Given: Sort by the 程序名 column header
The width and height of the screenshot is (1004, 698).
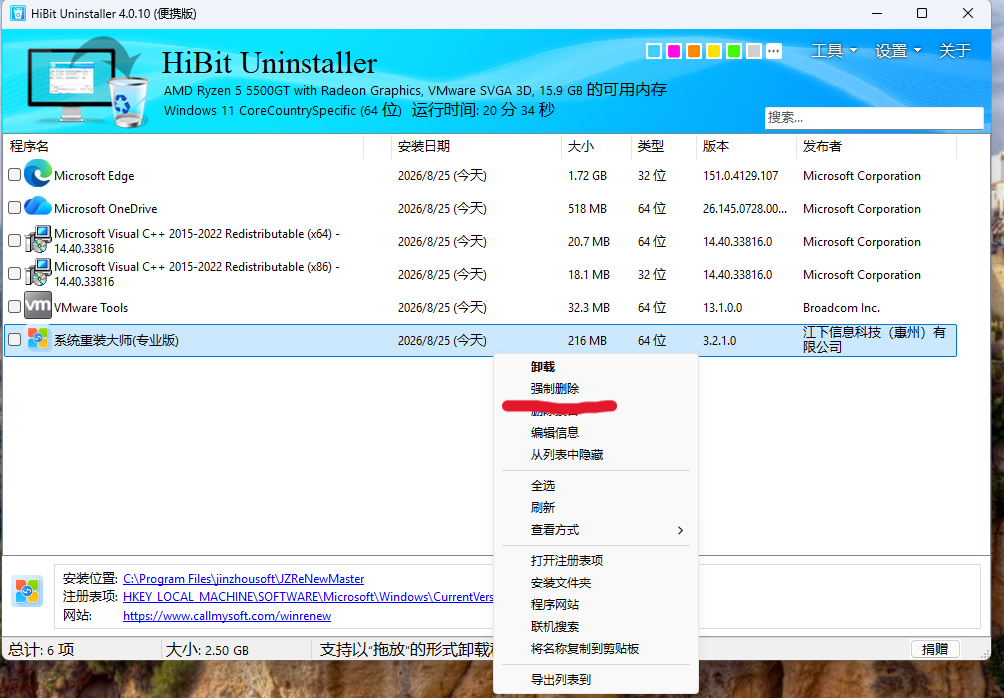Looking at the screenshot, I should tap(29, 147).
